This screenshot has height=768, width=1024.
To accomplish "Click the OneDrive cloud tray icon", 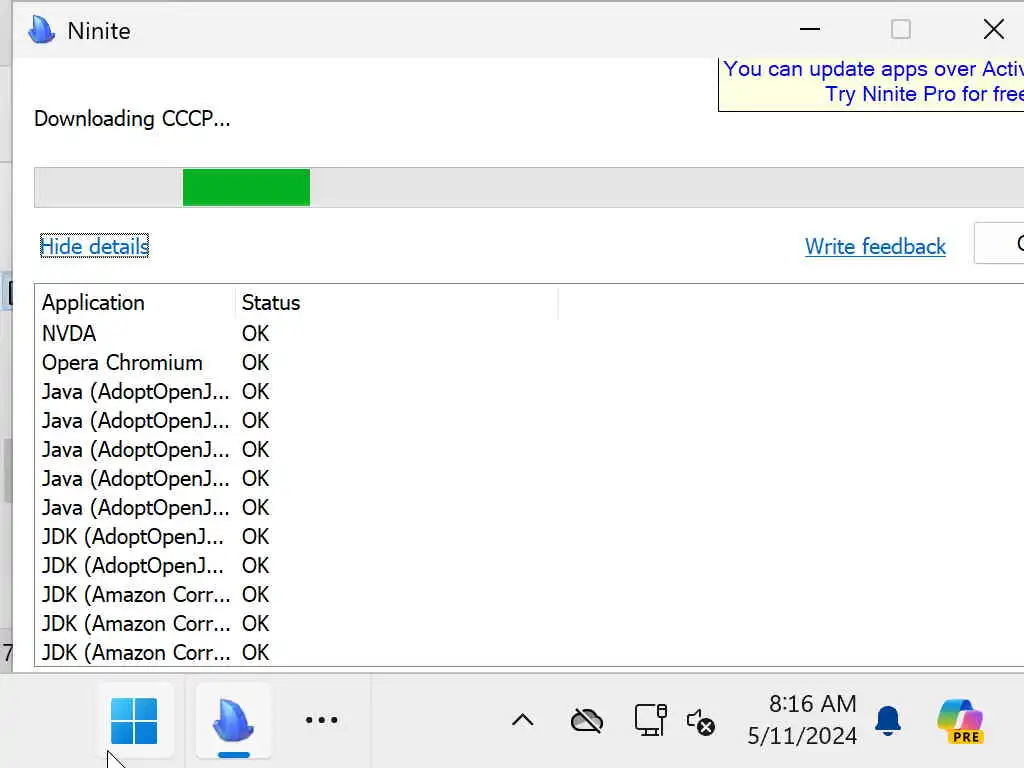I will [587, 721].
